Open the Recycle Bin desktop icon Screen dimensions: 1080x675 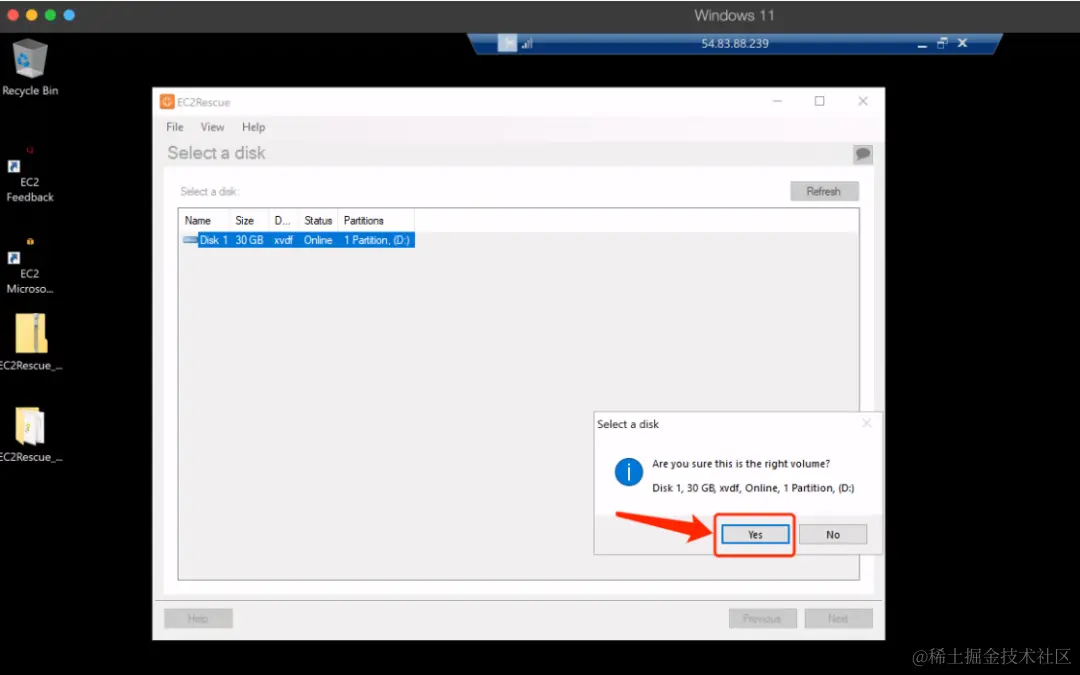coord(30,68)
